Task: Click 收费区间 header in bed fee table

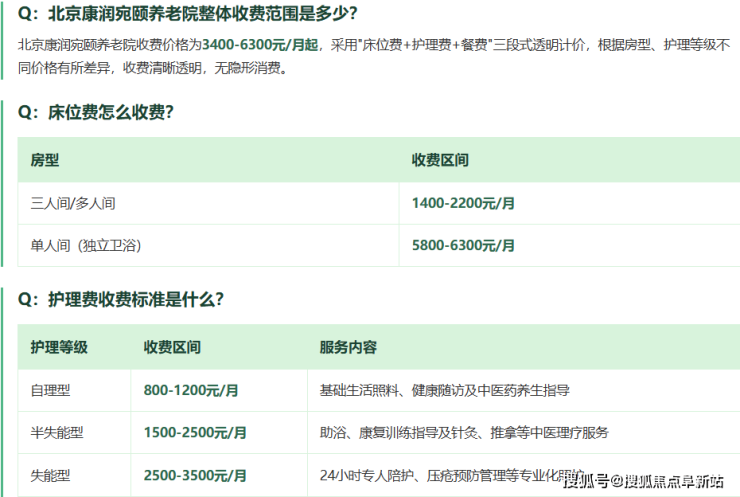Action: tap(440, 160)
